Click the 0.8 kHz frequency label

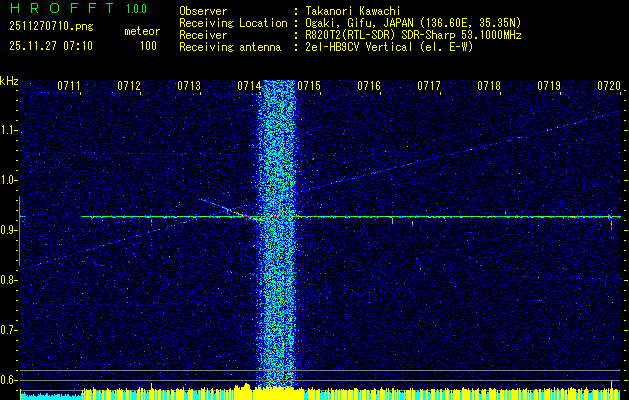pyautogui.click(x=7, y=280)
